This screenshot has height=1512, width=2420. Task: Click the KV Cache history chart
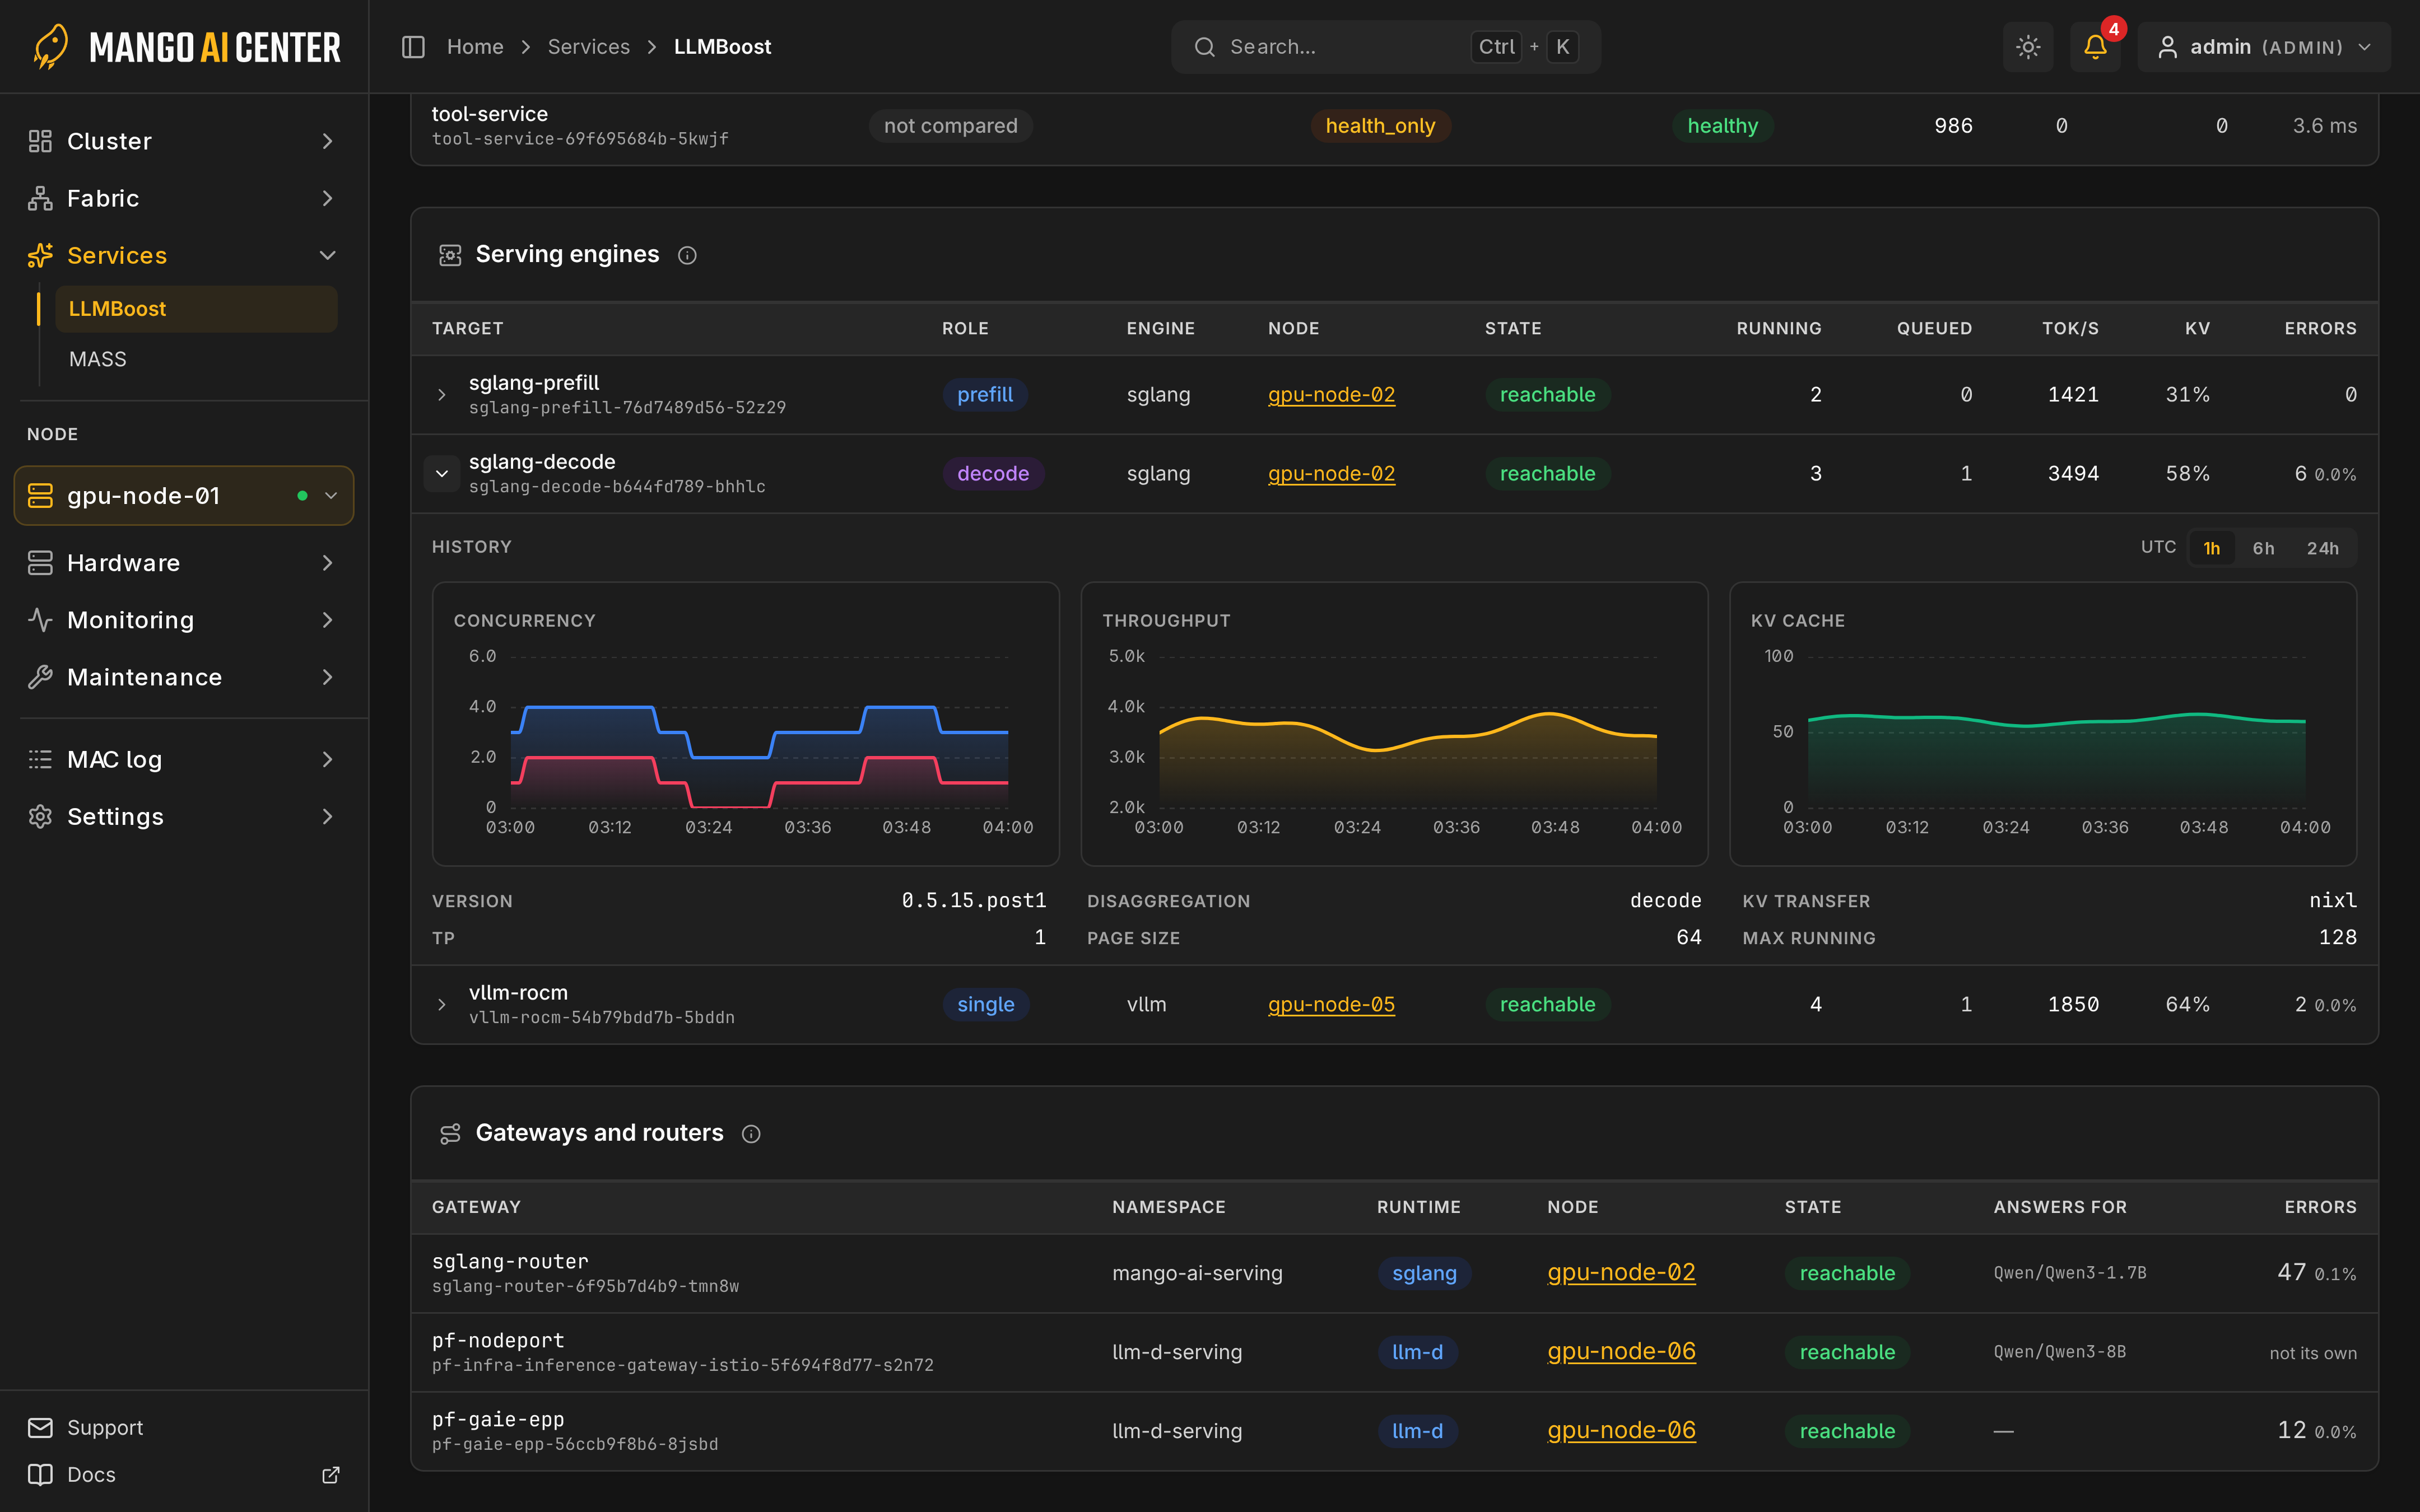[2043, 724]
